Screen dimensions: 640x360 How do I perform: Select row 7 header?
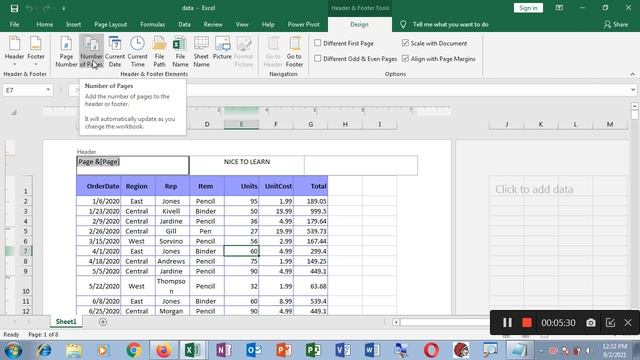[x=25, y=251]
